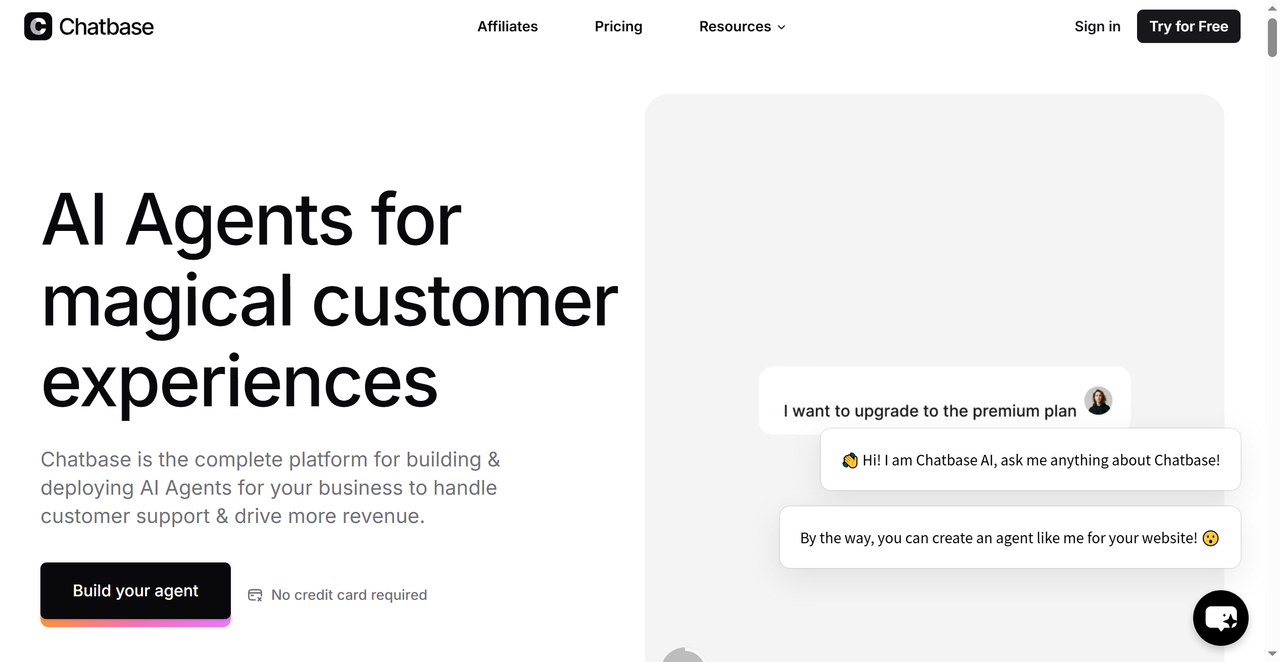Go to the Affiliates page
Image resolution: width=1280 pixels, height=662 pixels.
pyautogui.click(x=507, y=27)
